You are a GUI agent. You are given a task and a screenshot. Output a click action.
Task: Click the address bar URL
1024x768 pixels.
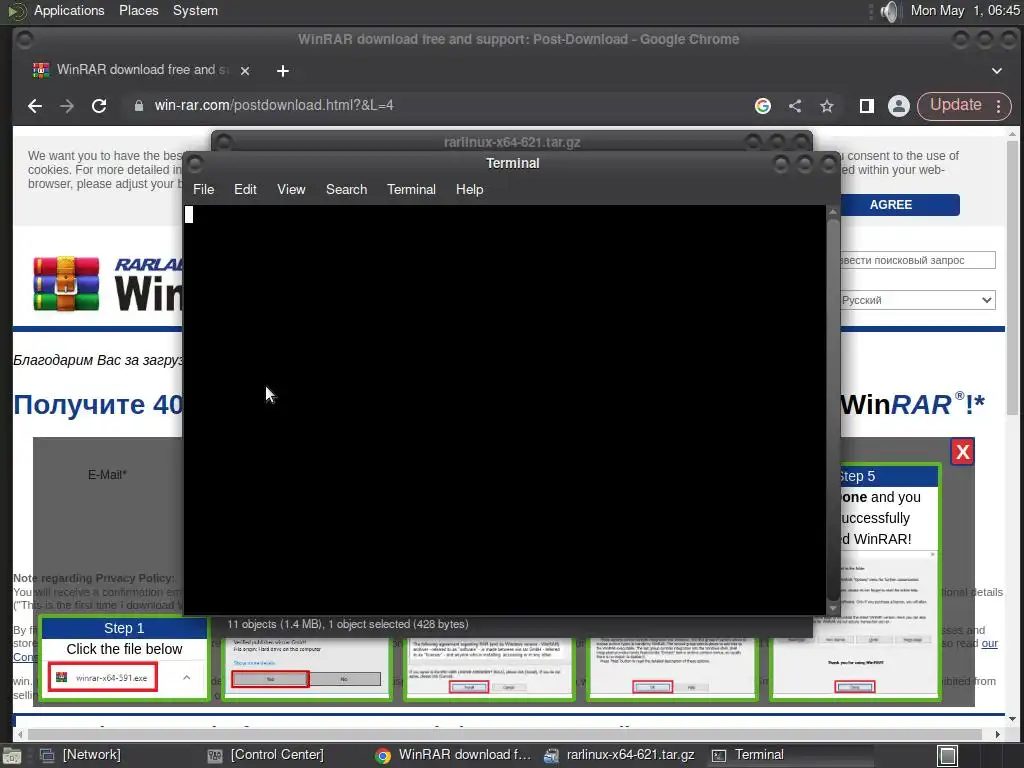coord(274,106)
